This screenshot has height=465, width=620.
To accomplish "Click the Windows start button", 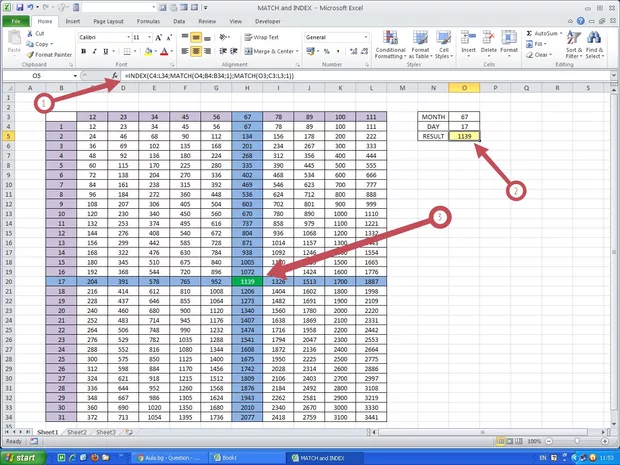I will [23, 458].
